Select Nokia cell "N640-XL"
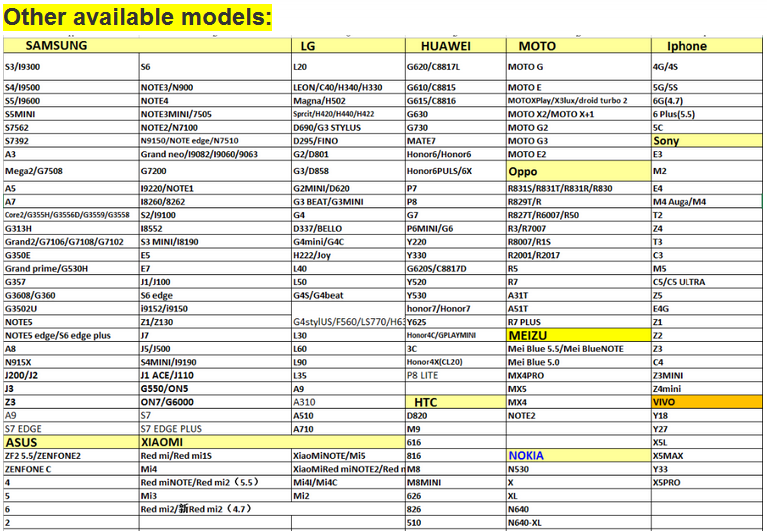The image size is (767, 532). [x=579, y=523]
